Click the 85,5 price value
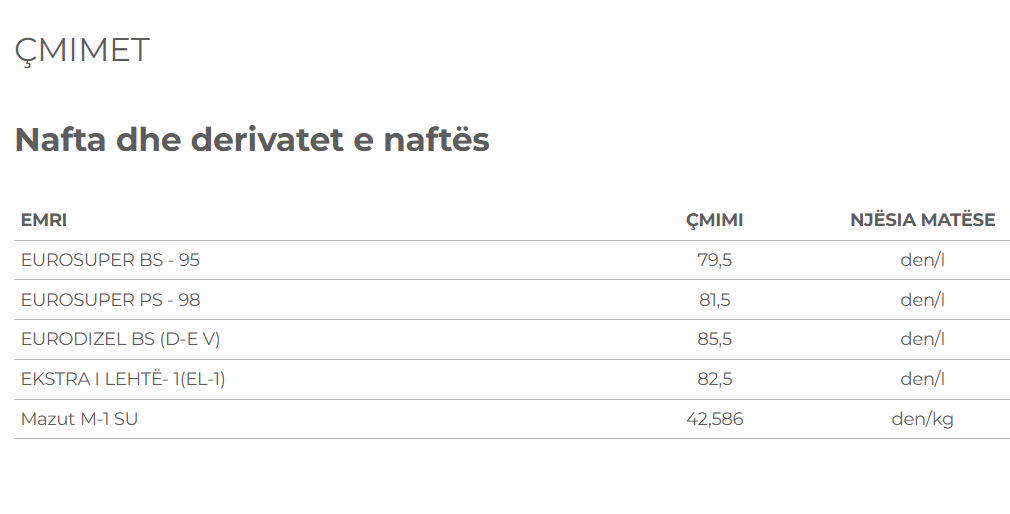Screen dimensions: 1010x514 click(714, 339)
